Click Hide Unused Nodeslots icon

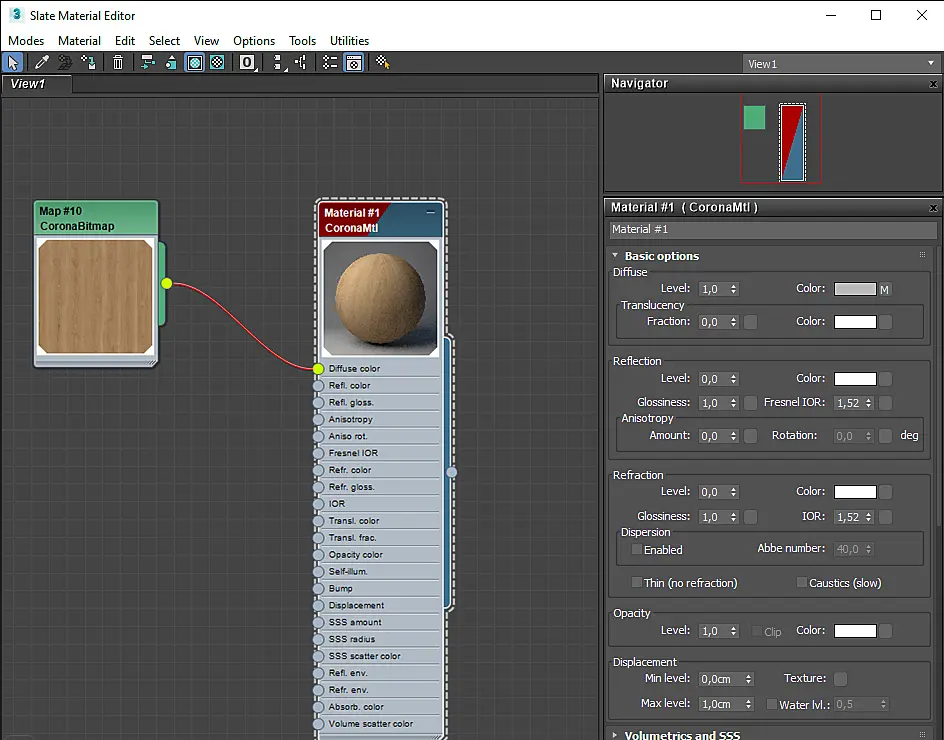171,62
